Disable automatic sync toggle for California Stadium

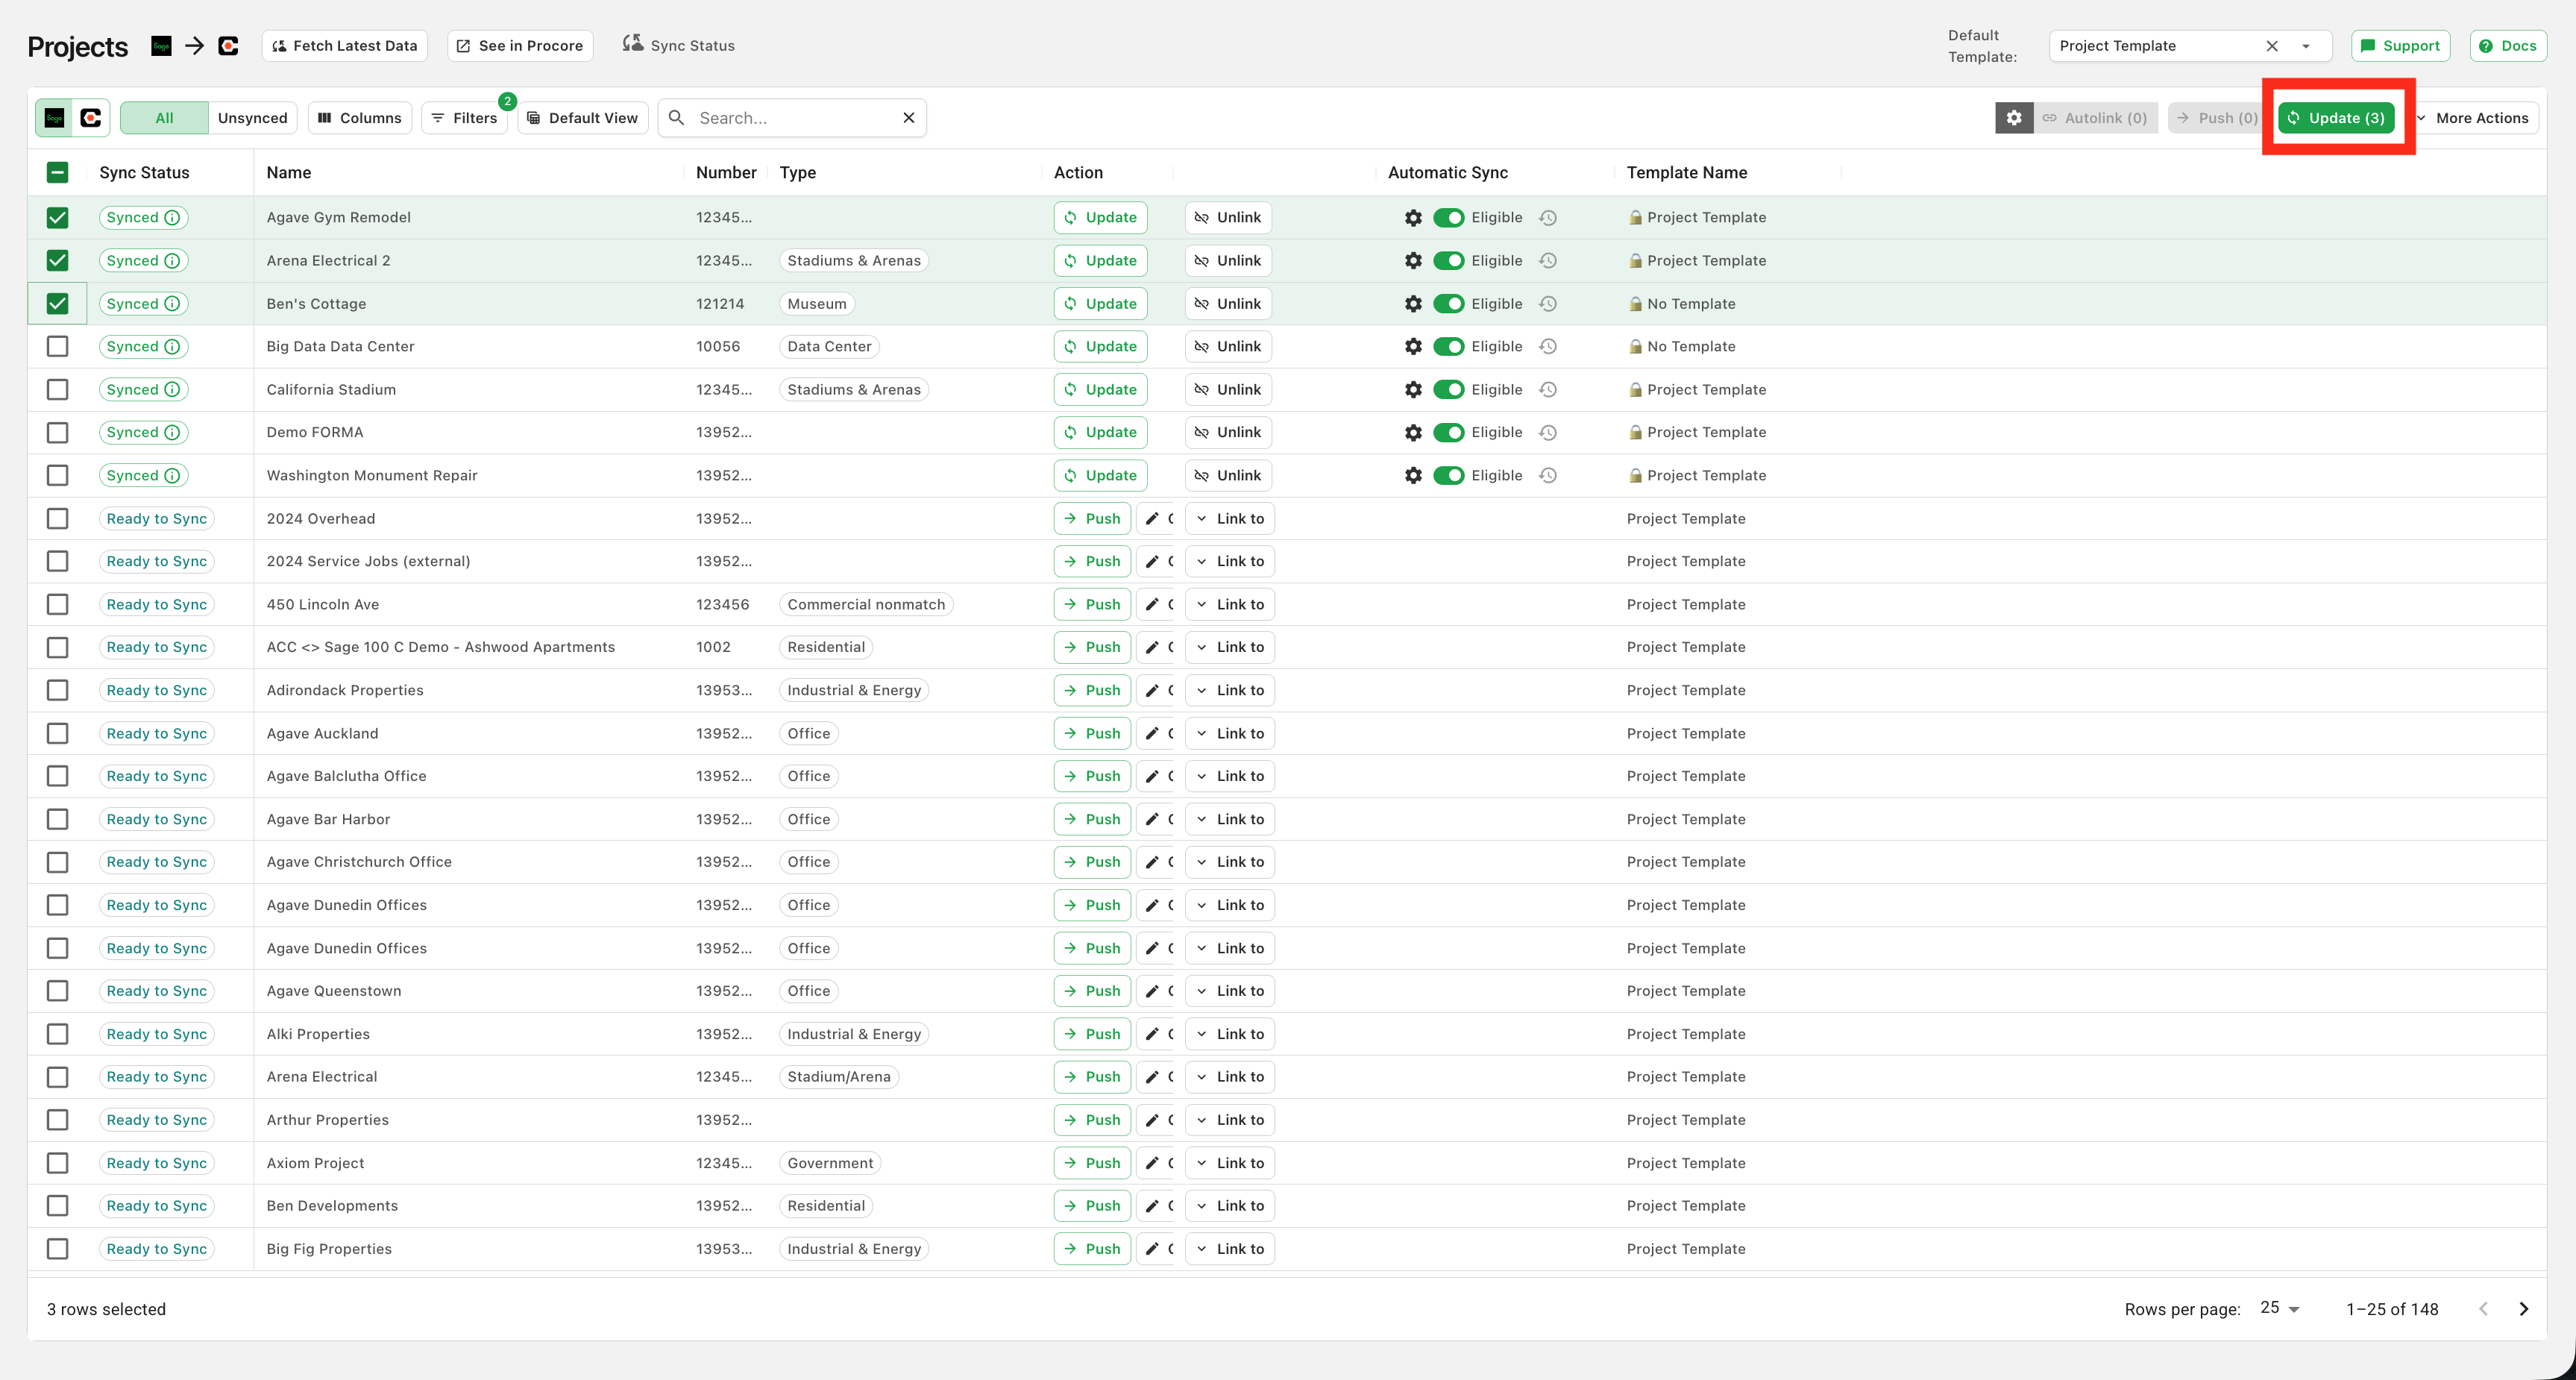[x=1448, y=390]
